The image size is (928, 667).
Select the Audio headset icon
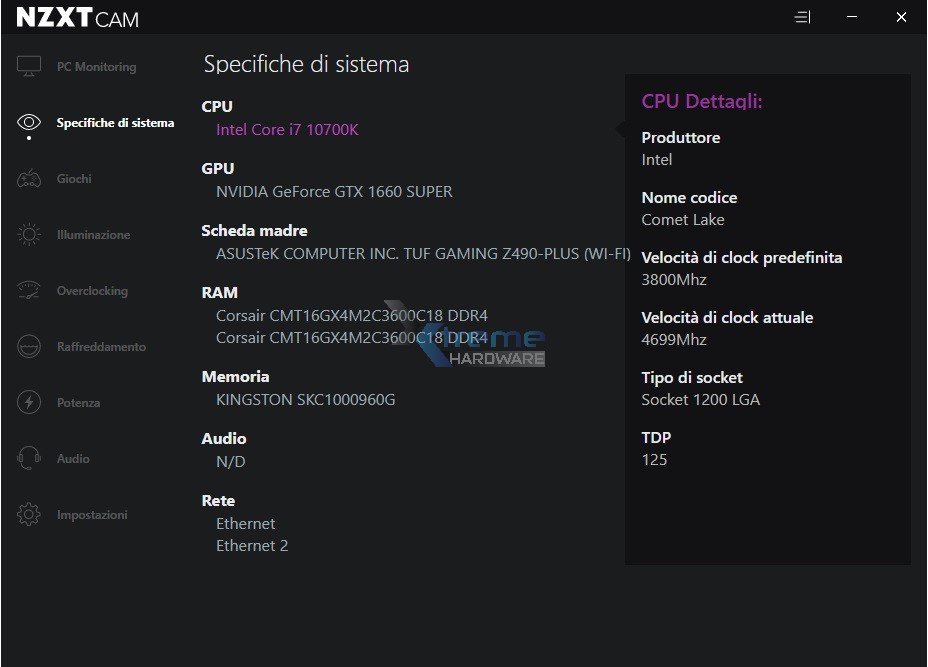(x=29, y=459)
